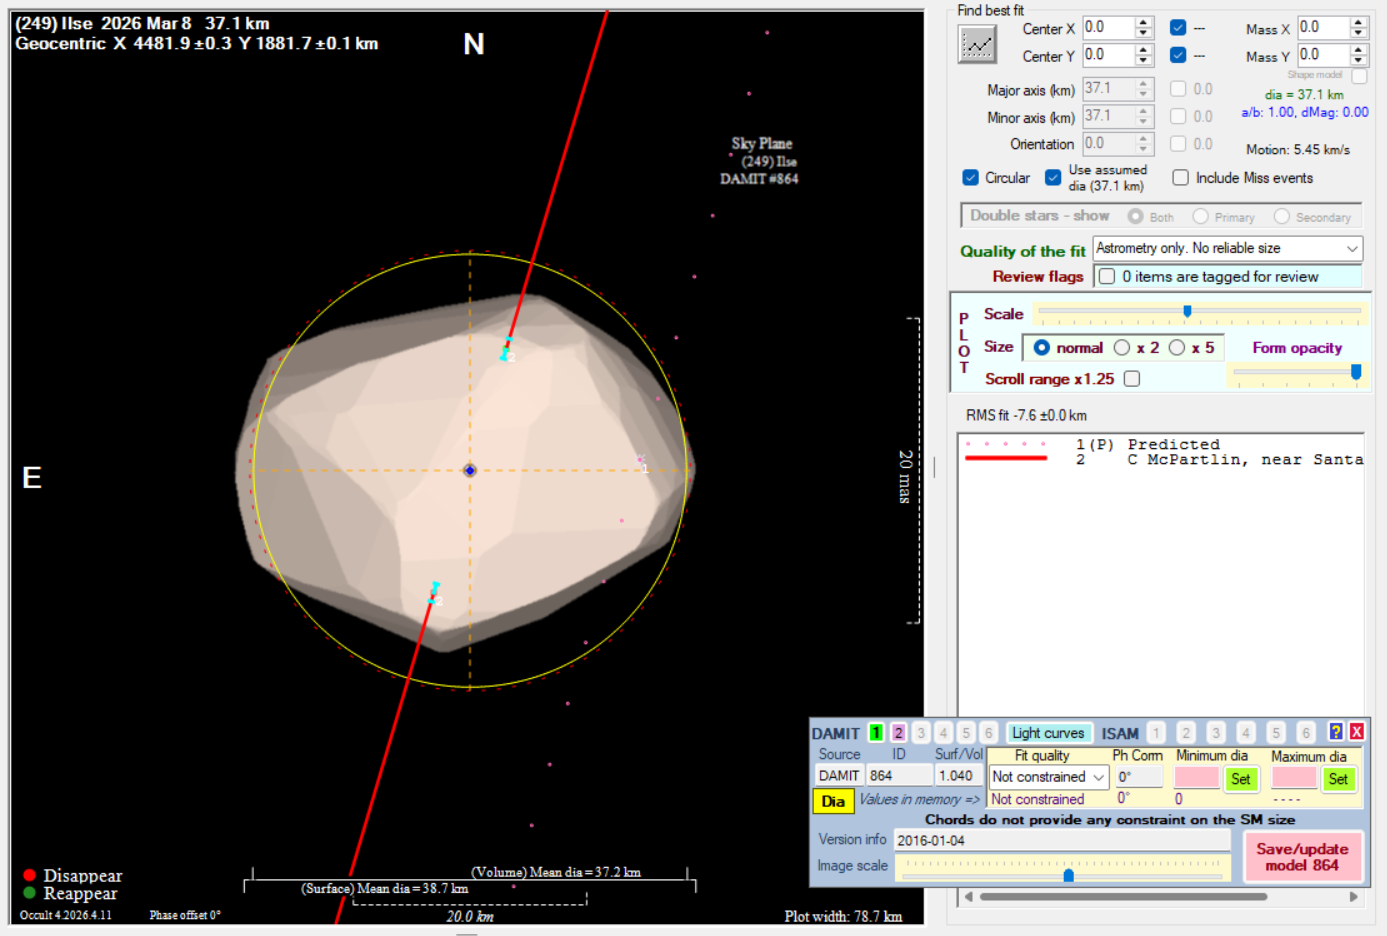Tick the Scroll range x1.25 checkbox
Screen dimensions: 1387x936
(1132, 379)
